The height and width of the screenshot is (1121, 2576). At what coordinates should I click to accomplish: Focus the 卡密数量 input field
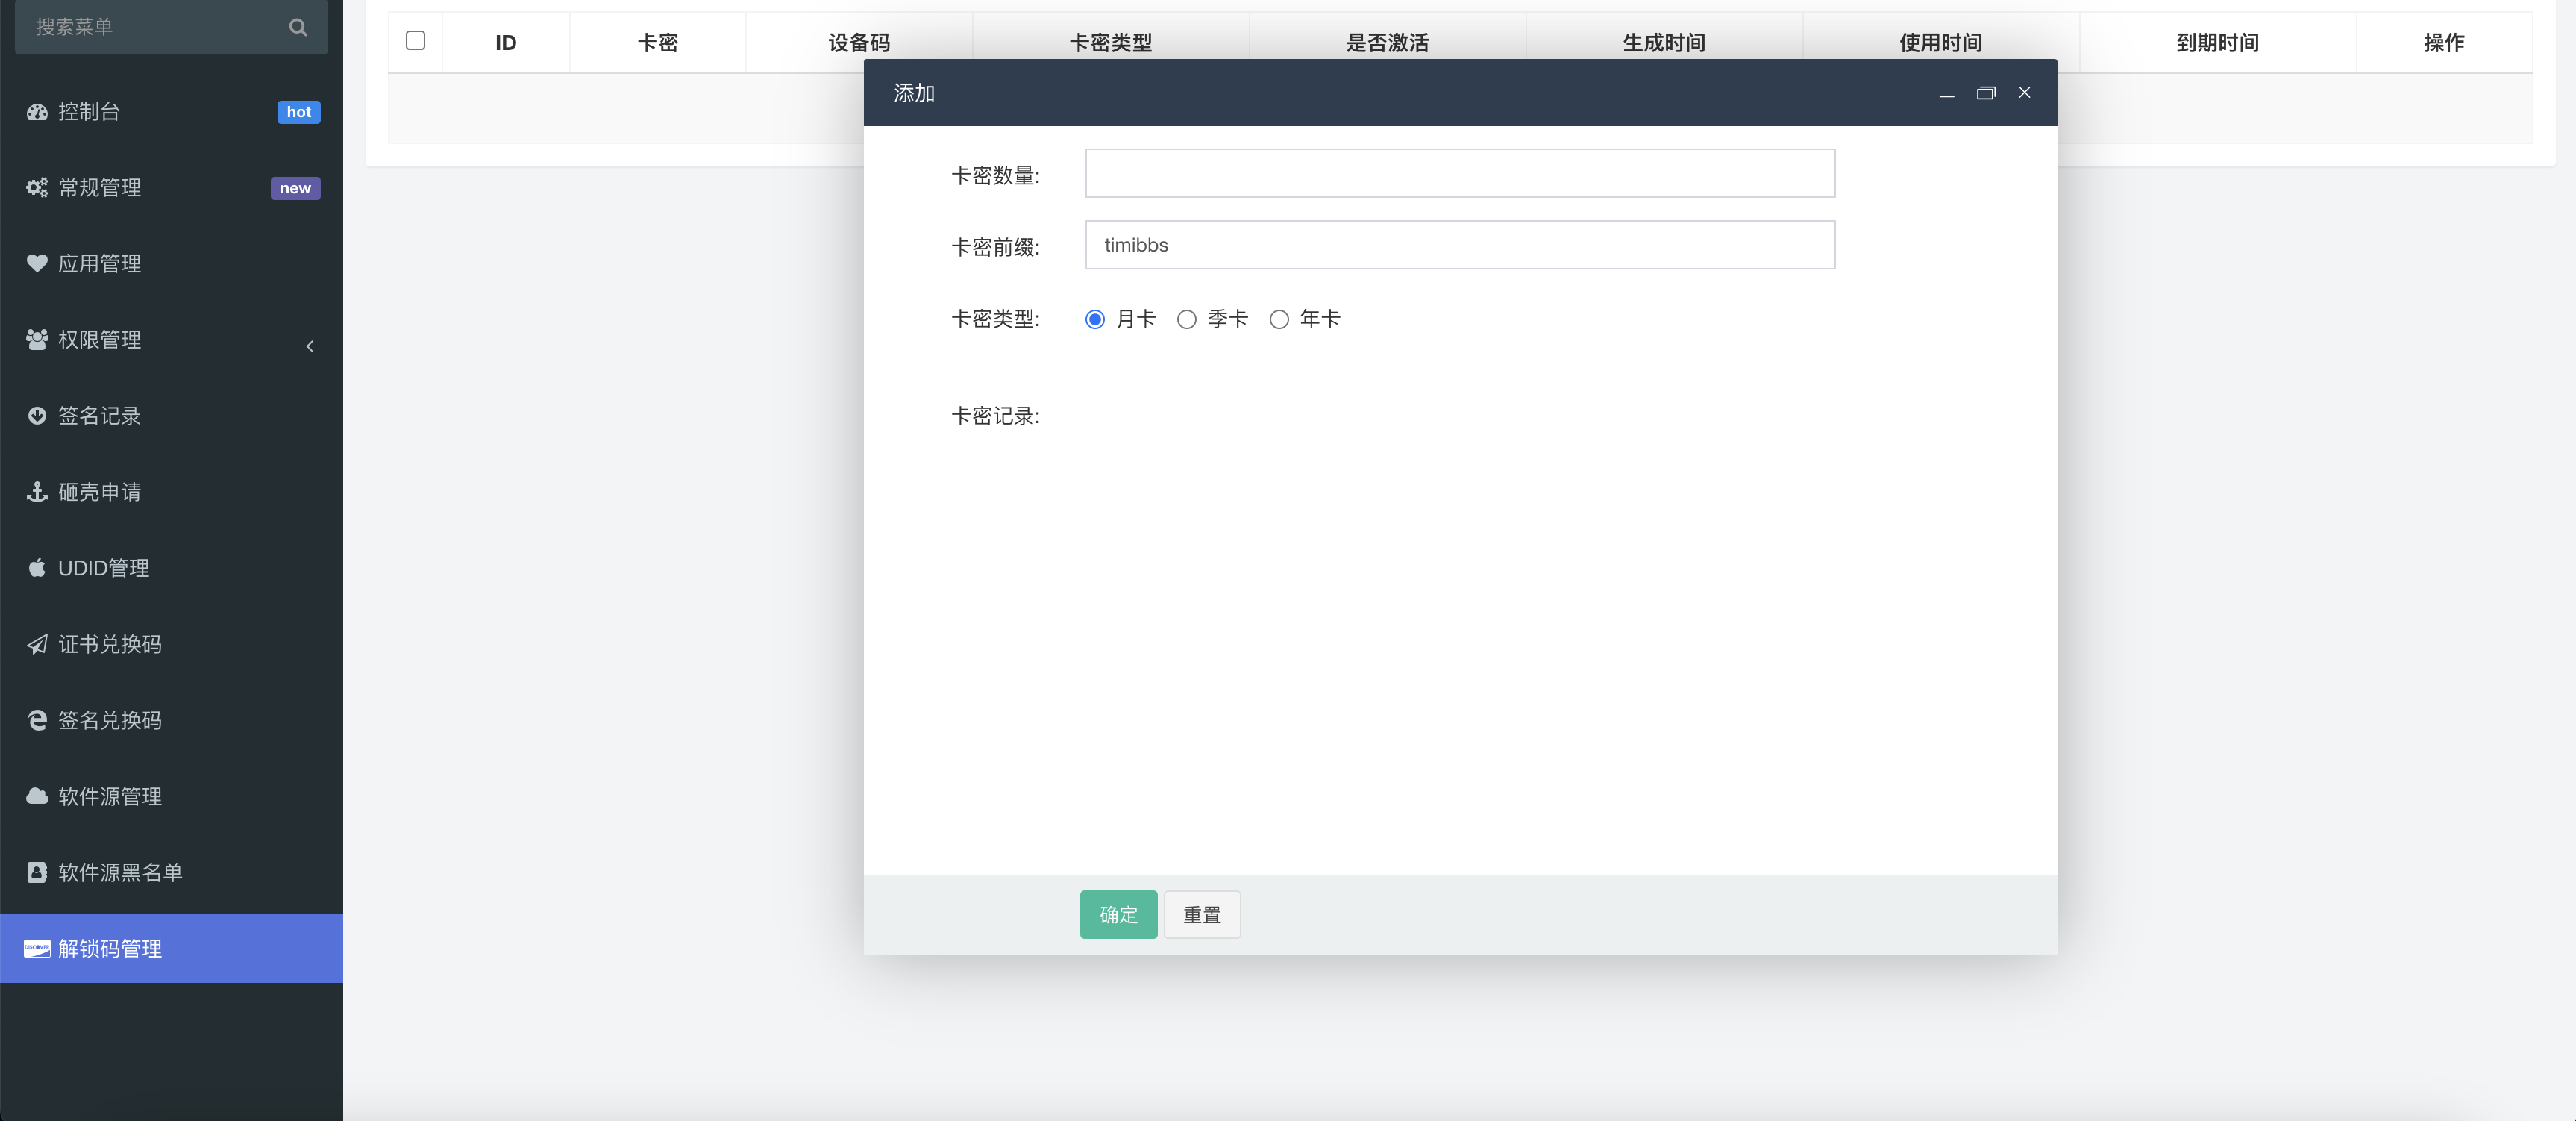[x=1460, y=173]
